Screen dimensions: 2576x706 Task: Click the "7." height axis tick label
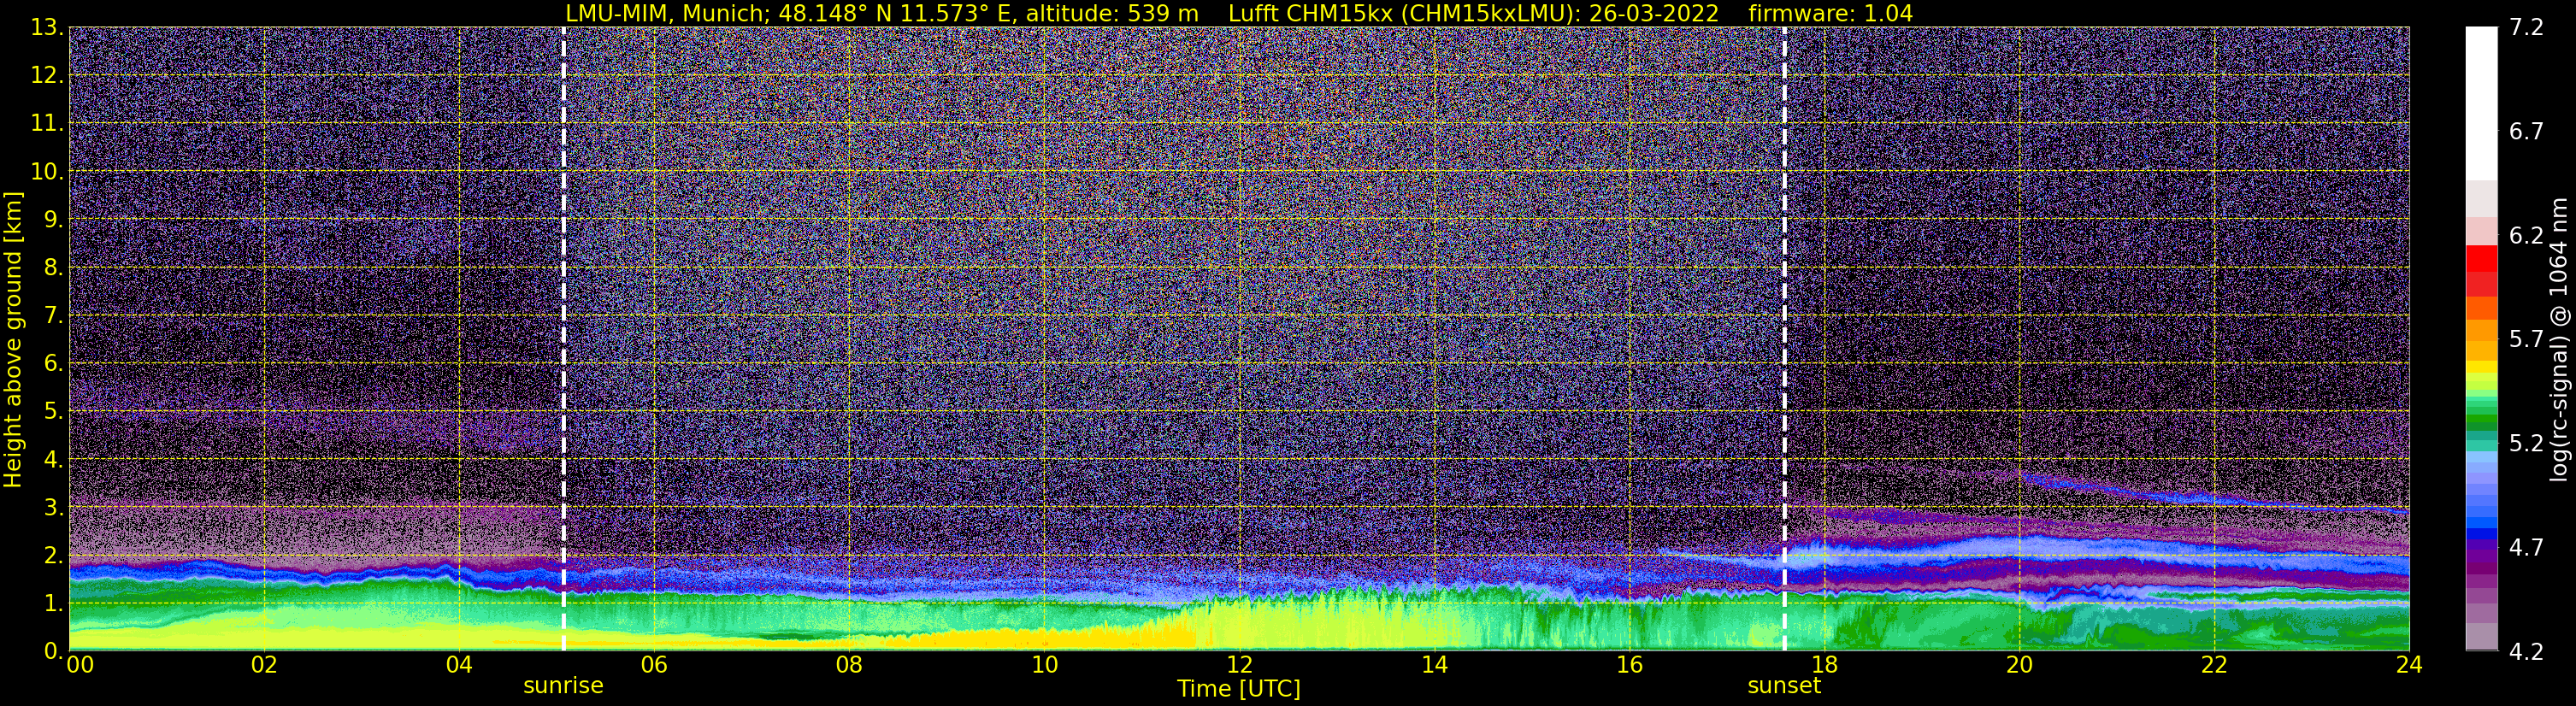click(x=54, y=316)
